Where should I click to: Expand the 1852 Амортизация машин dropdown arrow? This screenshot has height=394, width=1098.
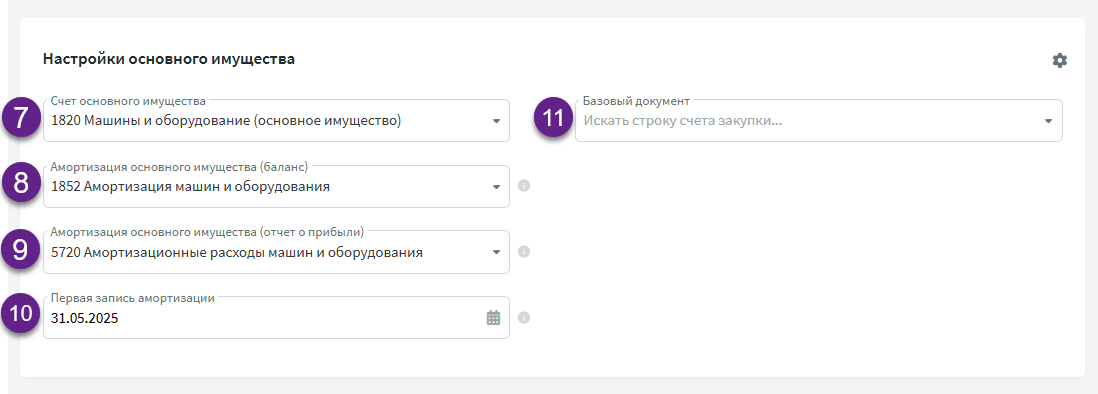tap(496, 187)
